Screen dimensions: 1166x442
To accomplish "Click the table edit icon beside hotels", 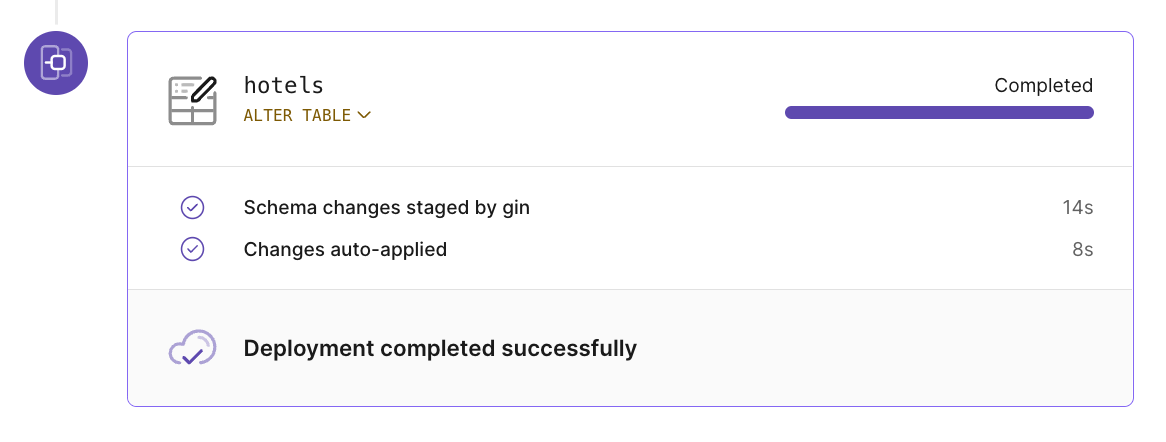I will [192, 101].
